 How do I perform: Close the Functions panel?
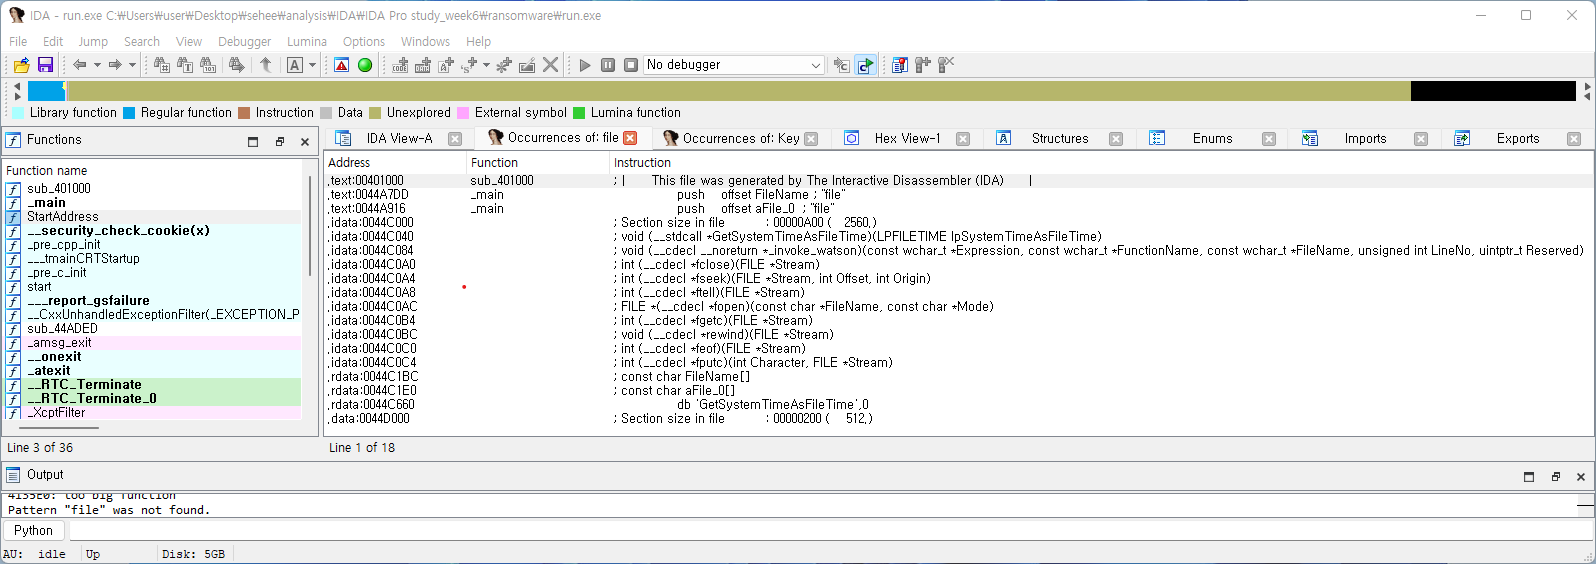coord(305,142)
